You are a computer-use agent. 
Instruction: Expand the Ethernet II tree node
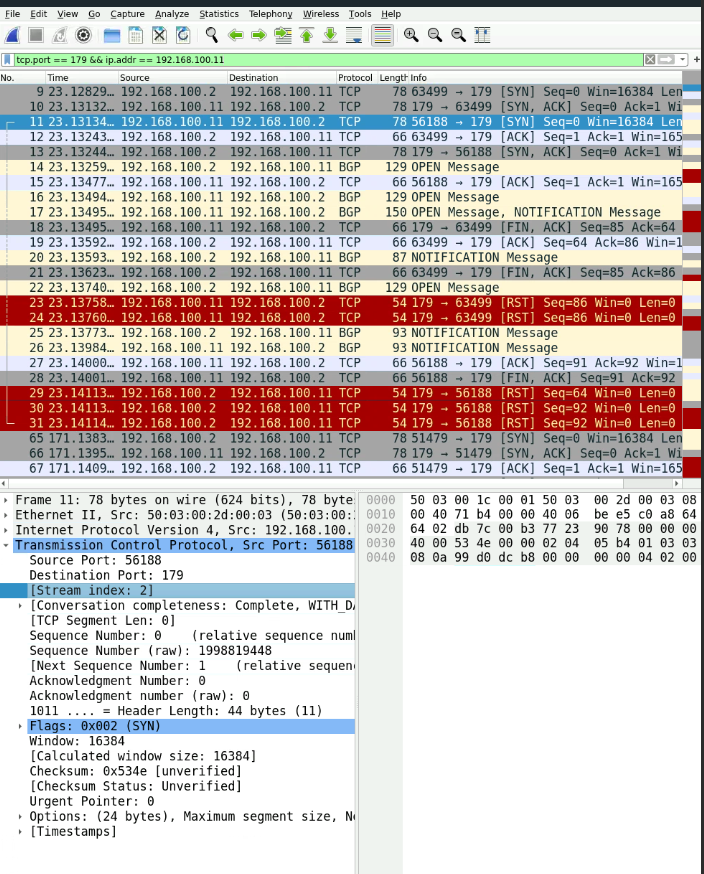[6, 515]
